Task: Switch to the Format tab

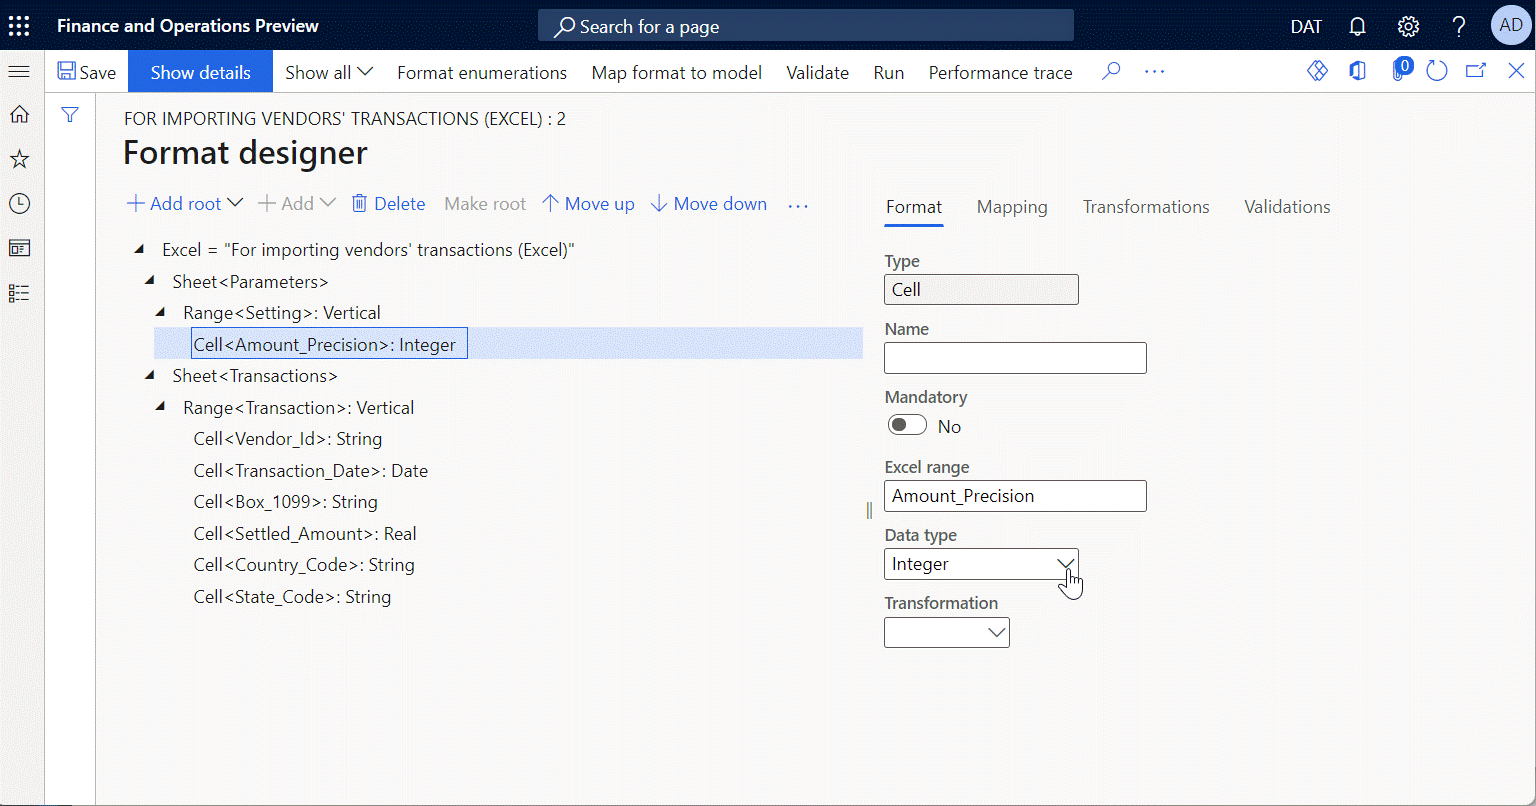Action: click(x=914, y=207)
